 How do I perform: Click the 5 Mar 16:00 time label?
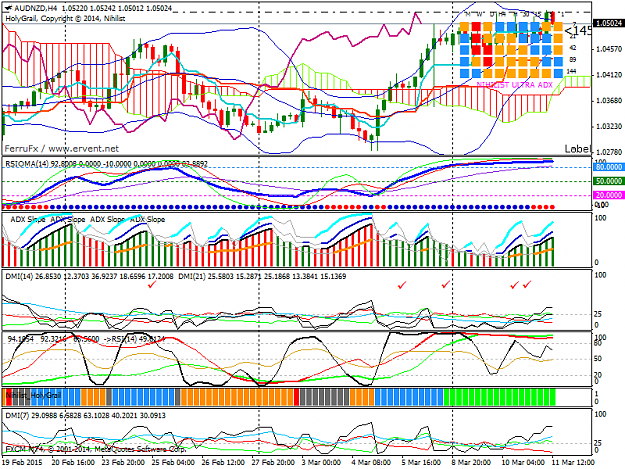tap(421, 463)
